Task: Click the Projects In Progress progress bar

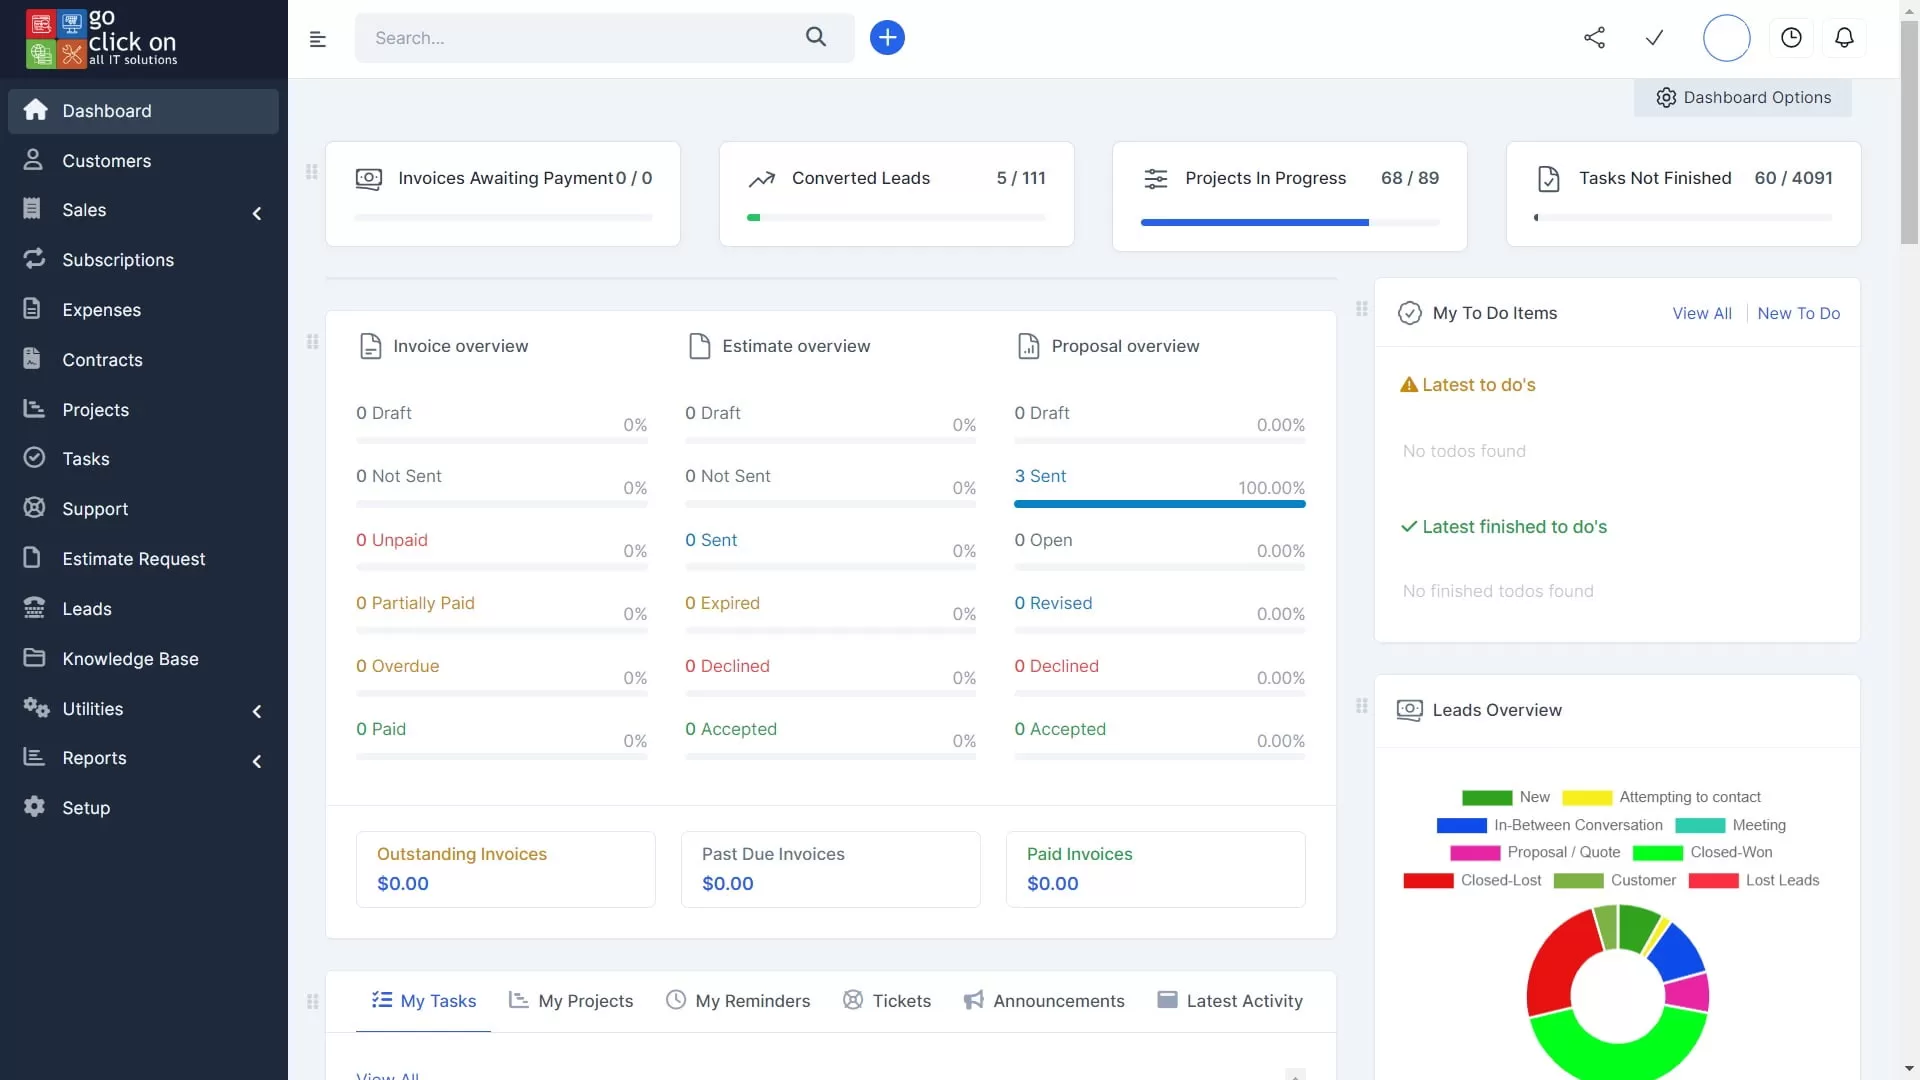Action: tap(1289, 222)
